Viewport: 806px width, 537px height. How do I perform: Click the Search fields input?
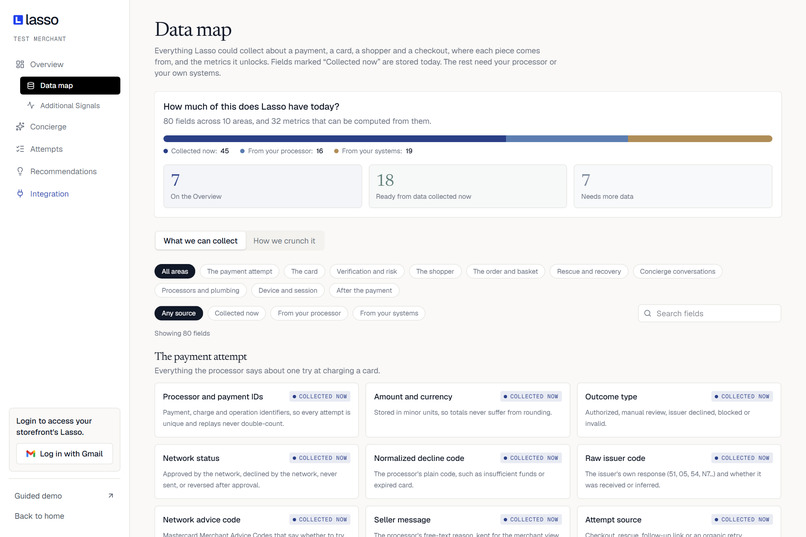(x=709, y=313)
